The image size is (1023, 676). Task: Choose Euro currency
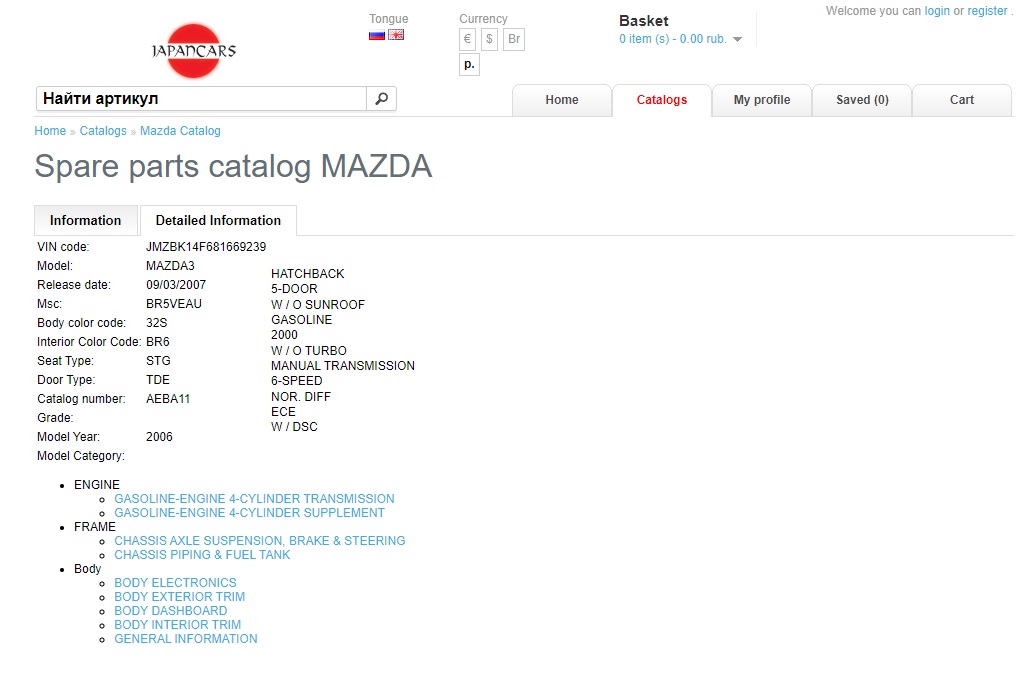tap(467, 39)
